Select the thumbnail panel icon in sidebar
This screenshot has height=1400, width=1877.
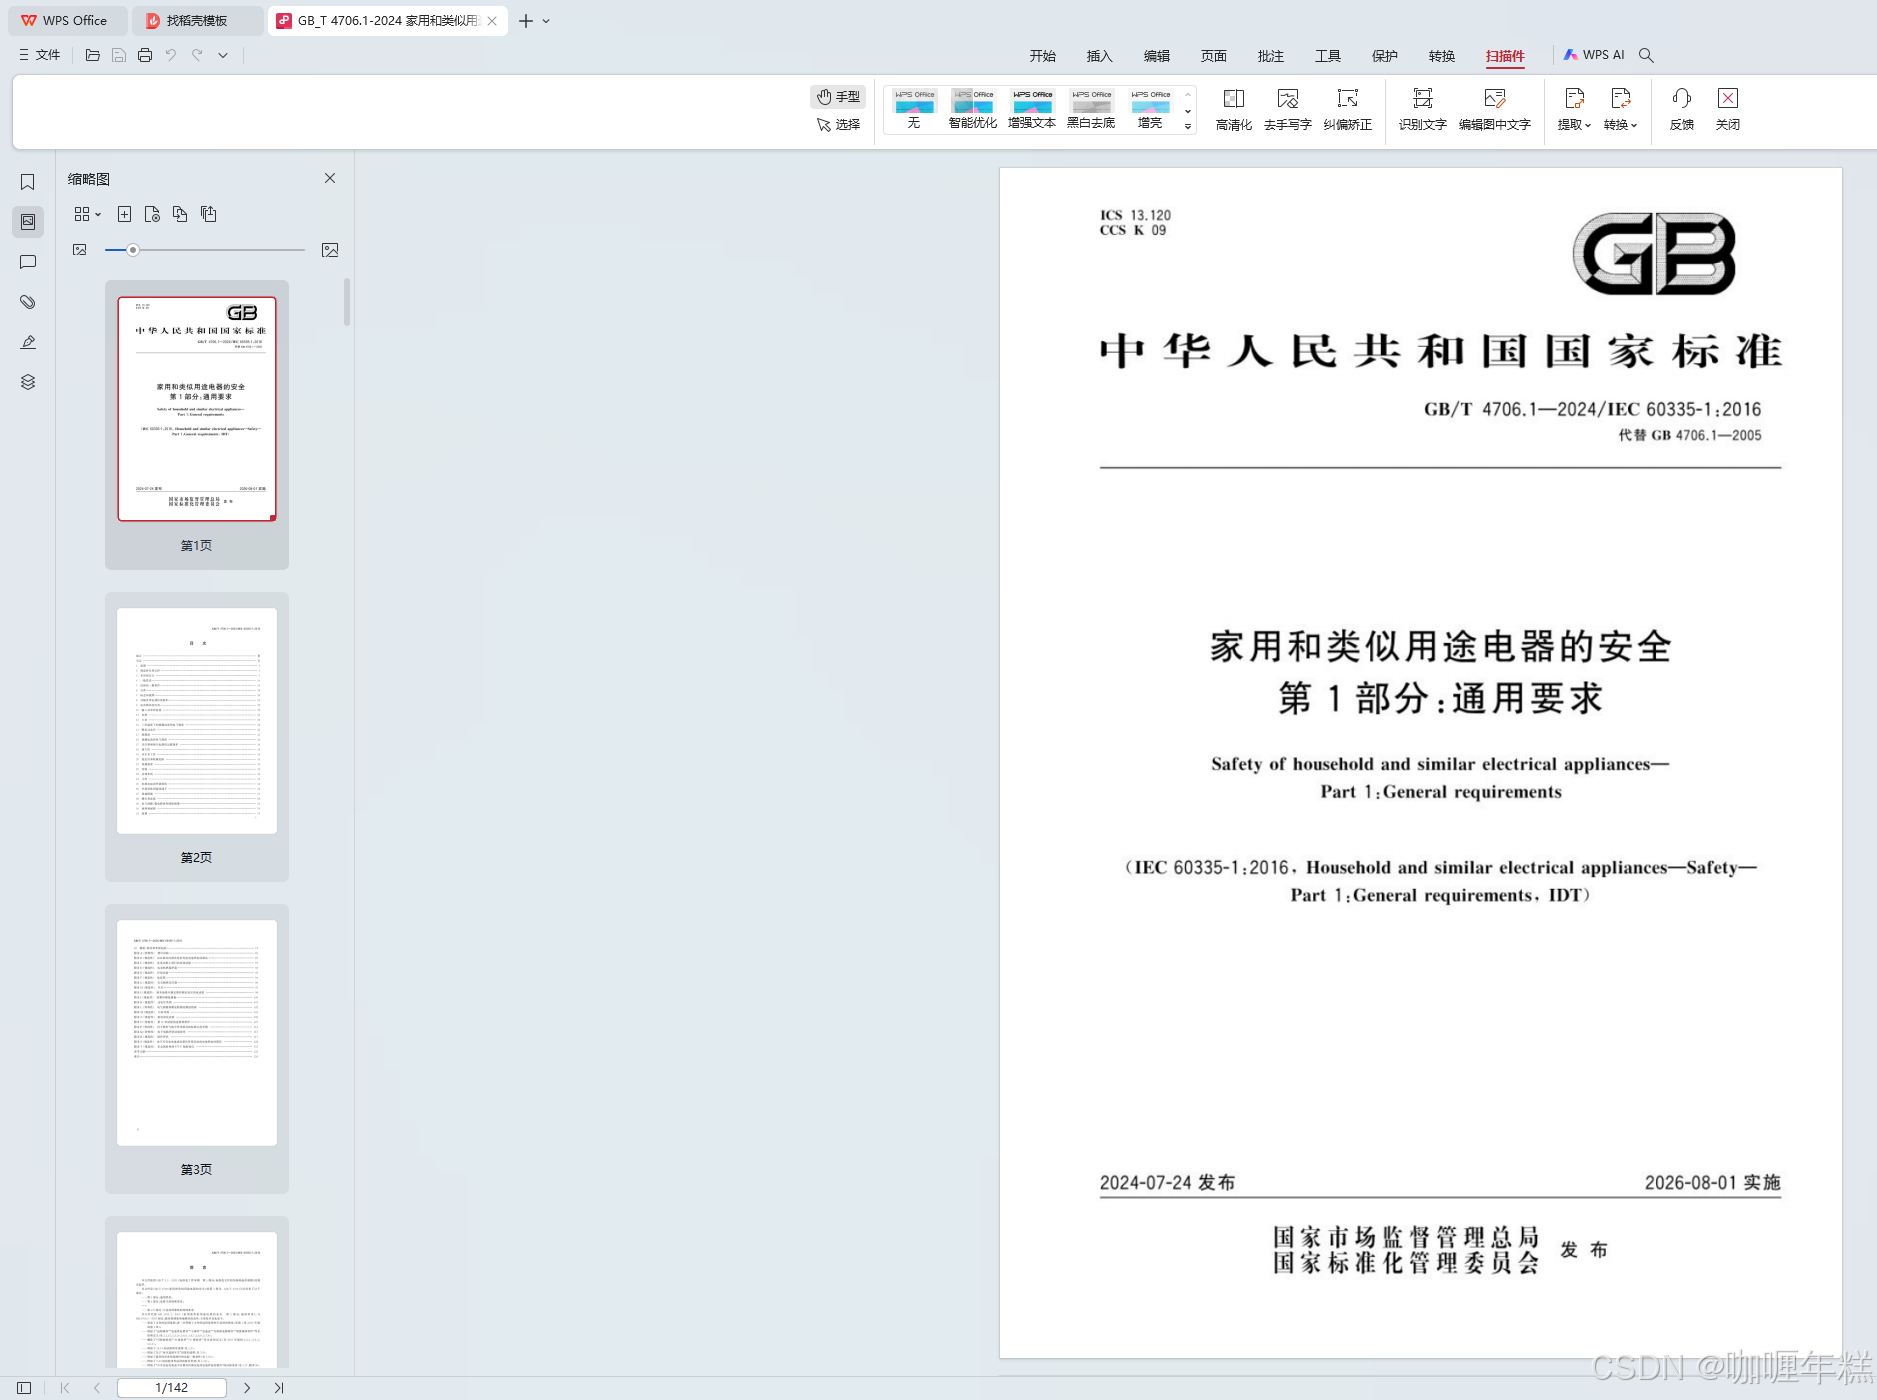click(x=28, y=222)
